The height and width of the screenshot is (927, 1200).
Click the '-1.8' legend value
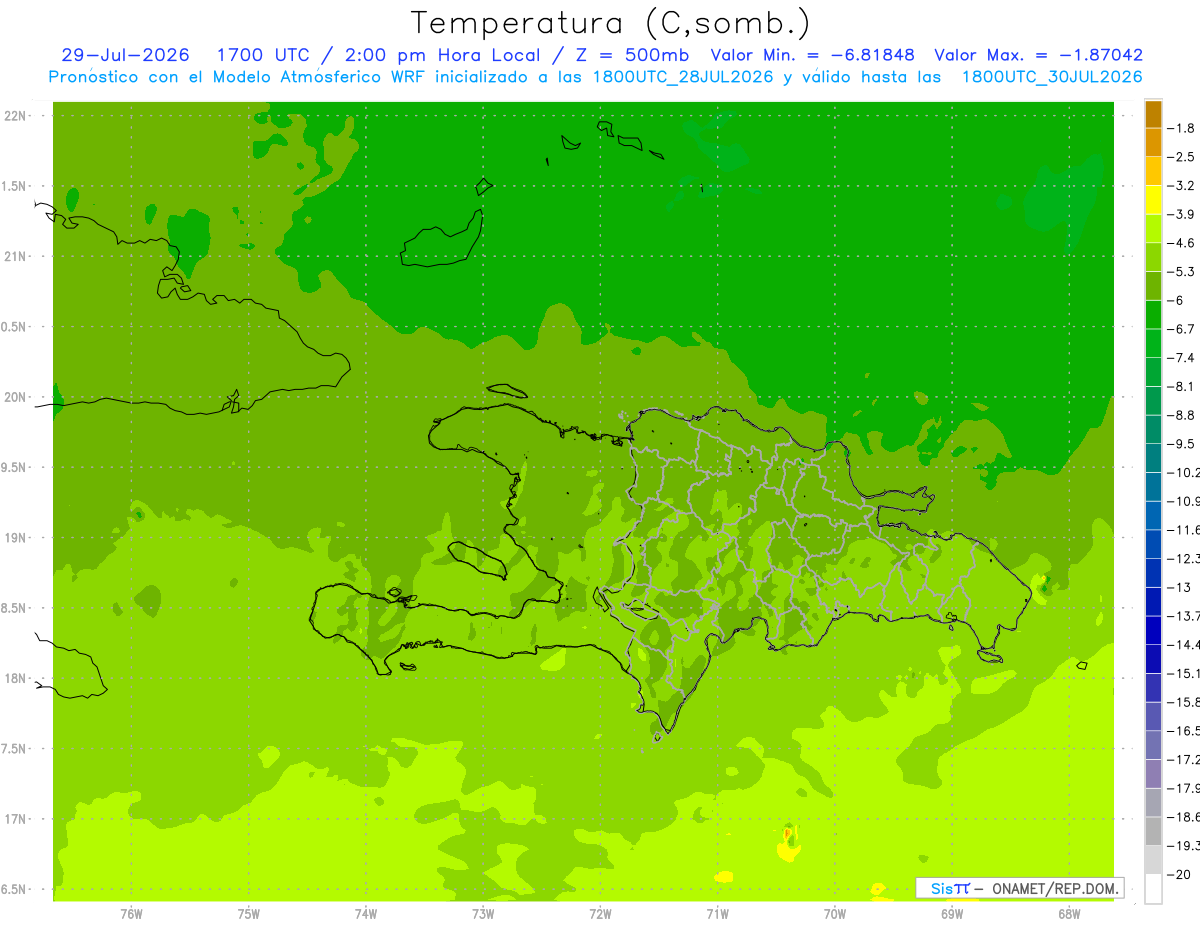[1181, 128]
